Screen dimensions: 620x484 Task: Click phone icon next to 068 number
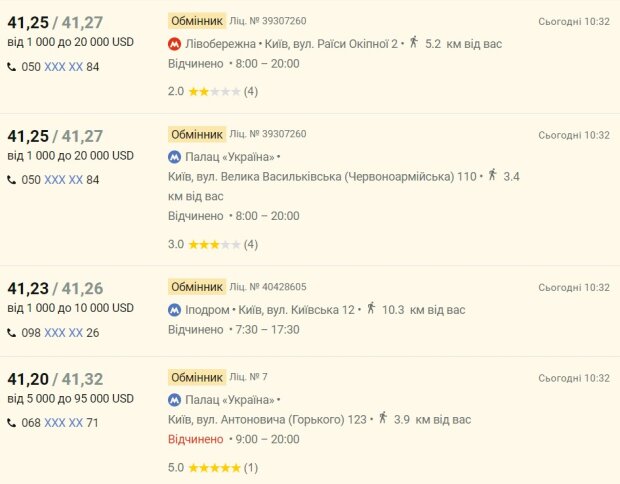pyautogui.click(x=12, y=423)
